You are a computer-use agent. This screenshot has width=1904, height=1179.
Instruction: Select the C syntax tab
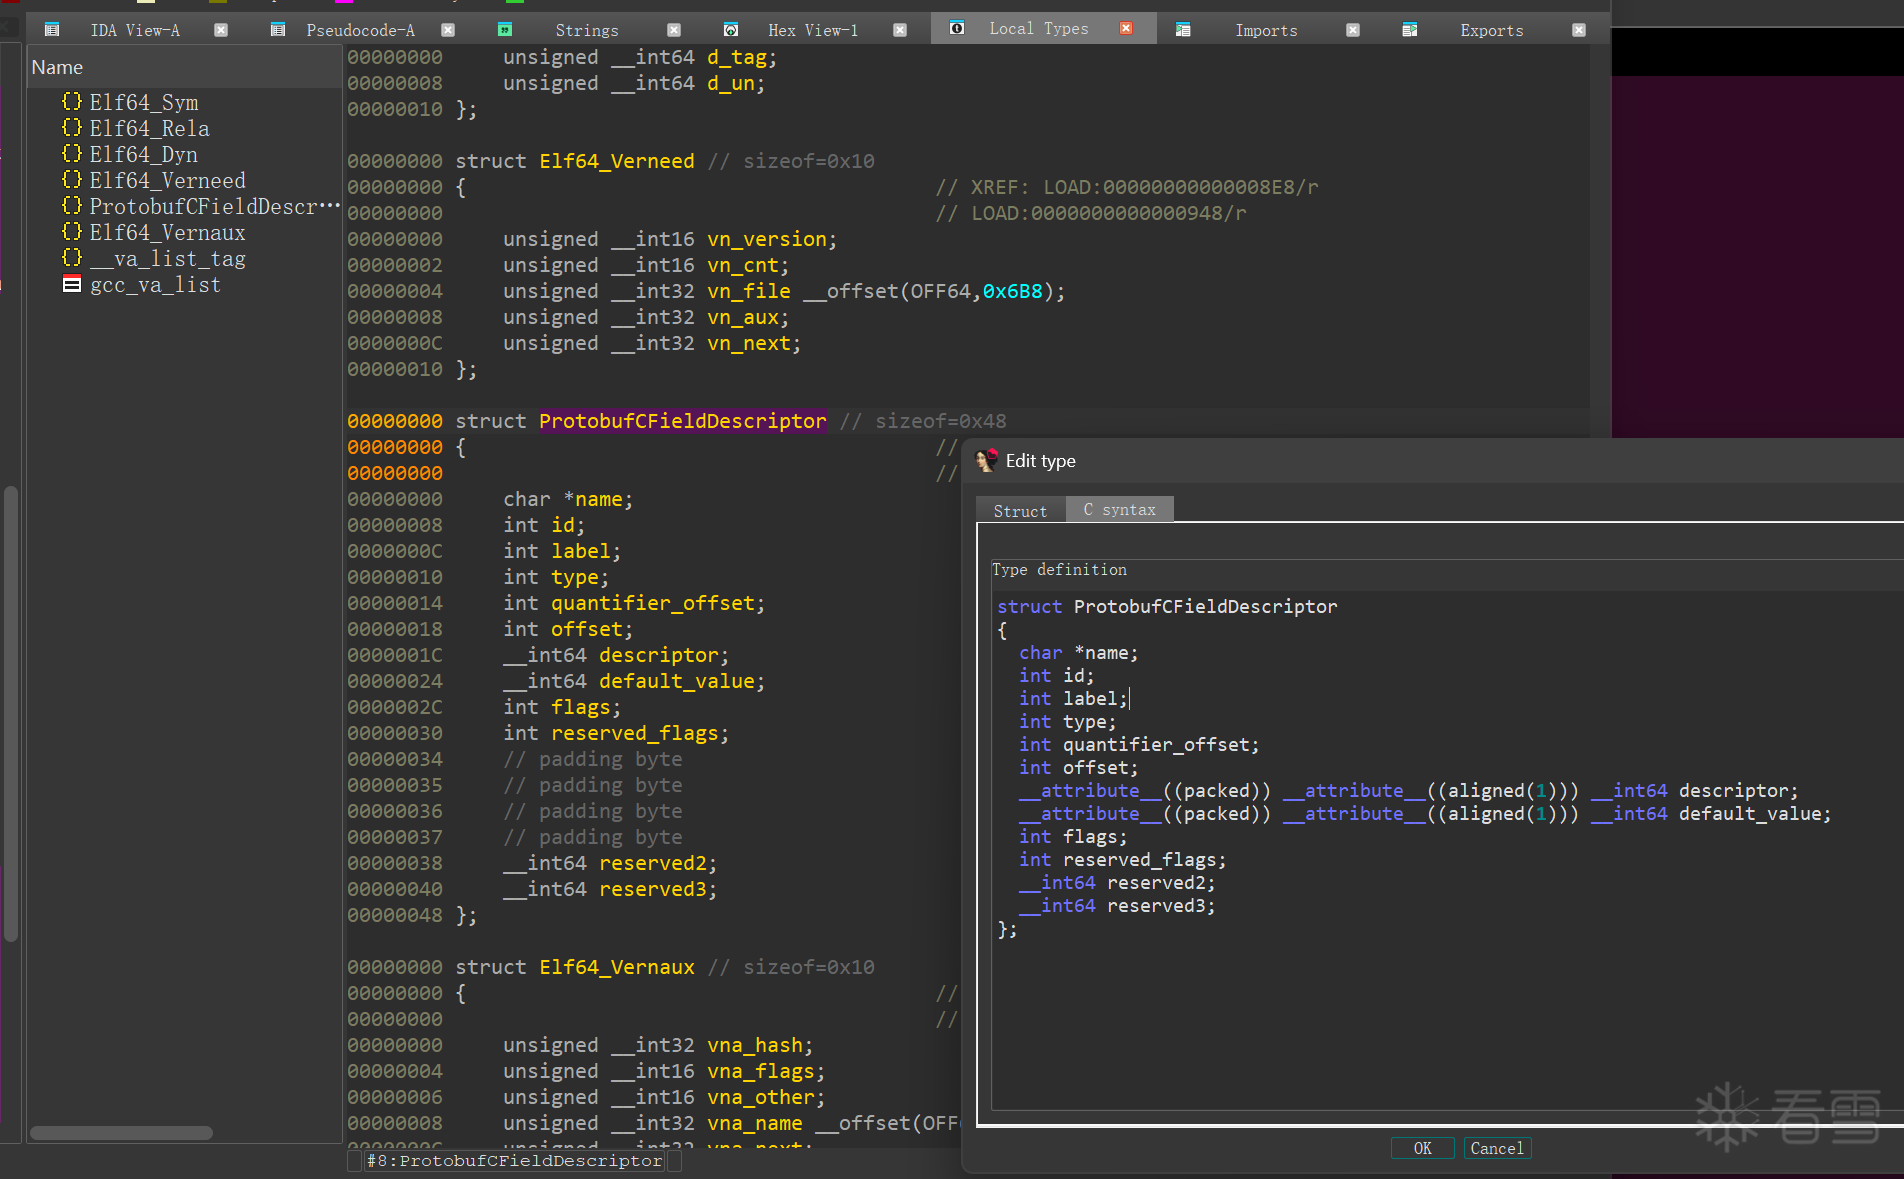(1119, 510)
